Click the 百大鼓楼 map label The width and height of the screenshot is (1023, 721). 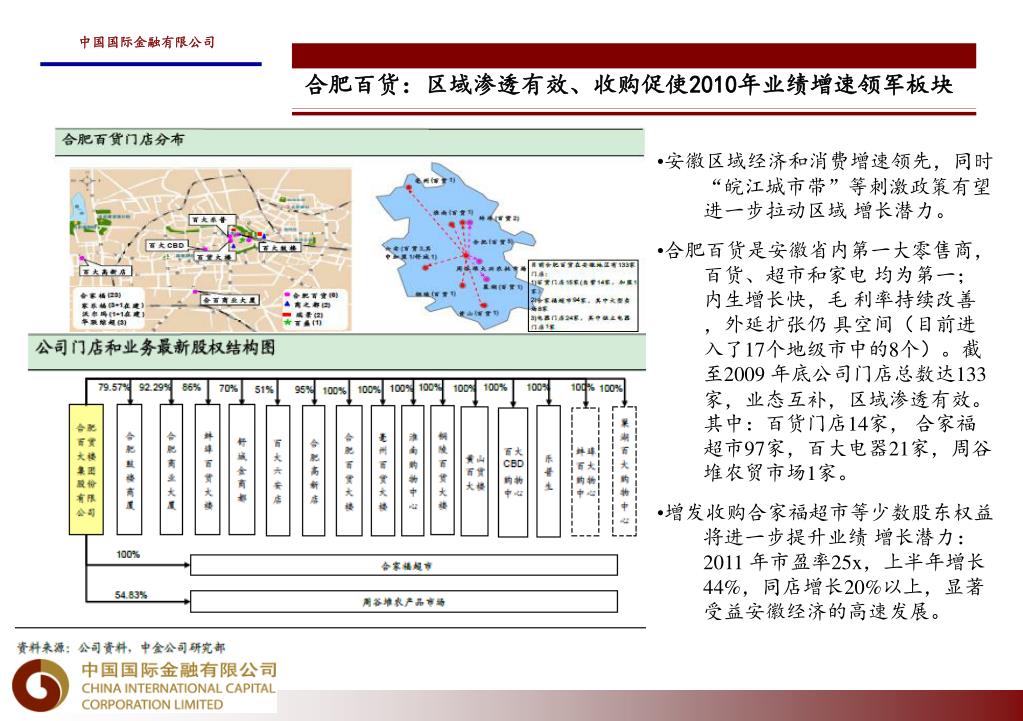tap(279, 247)
